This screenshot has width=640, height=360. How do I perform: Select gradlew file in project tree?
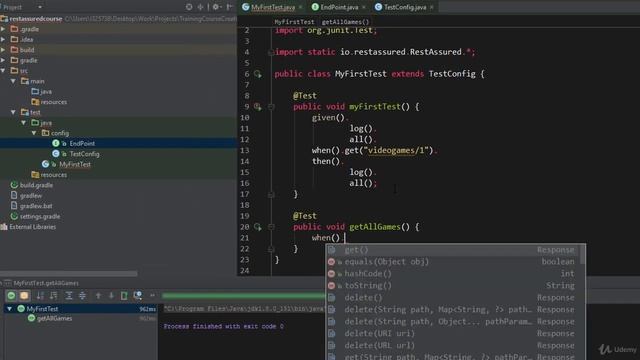(x=31, y=196)
